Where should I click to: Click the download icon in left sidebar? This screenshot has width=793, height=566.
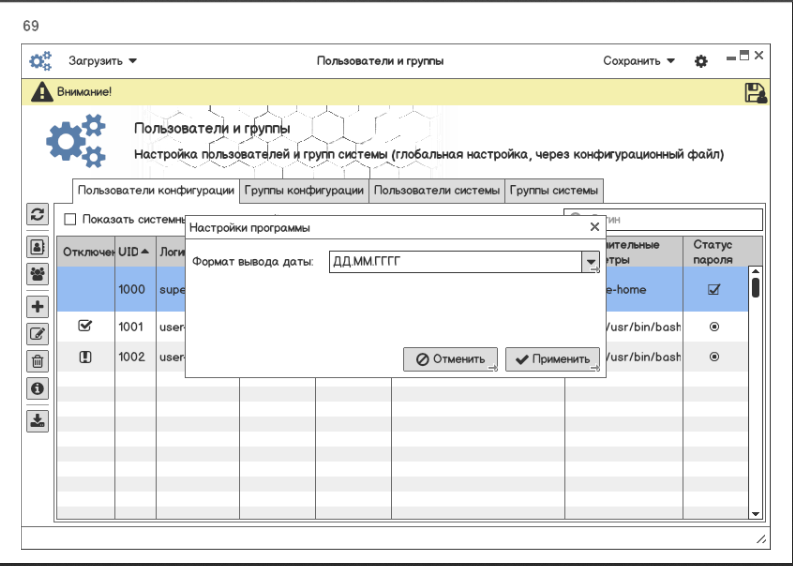click(x=36, y=420)
